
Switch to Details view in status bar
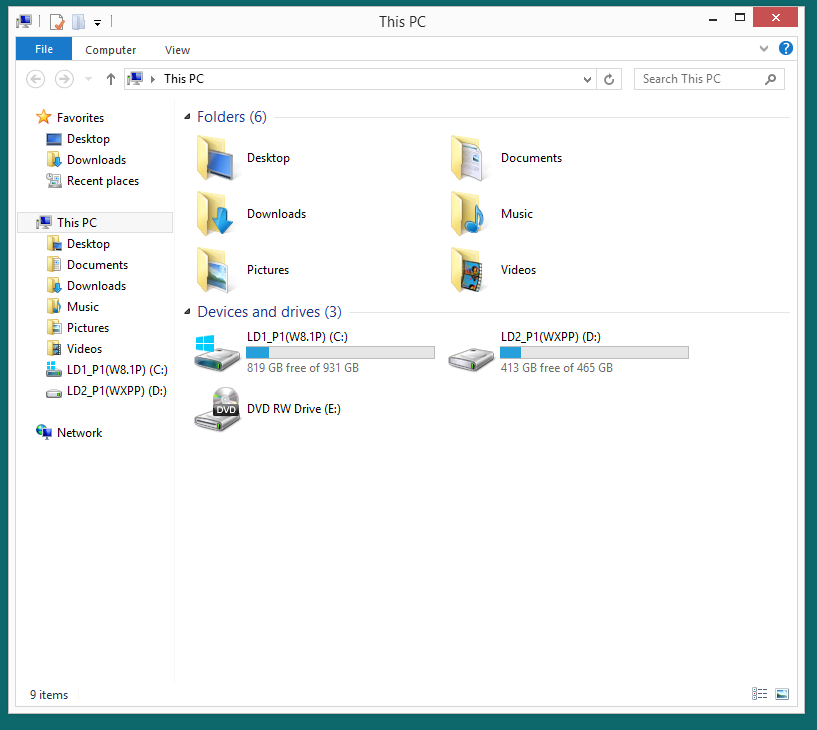(x=760, y=694)
